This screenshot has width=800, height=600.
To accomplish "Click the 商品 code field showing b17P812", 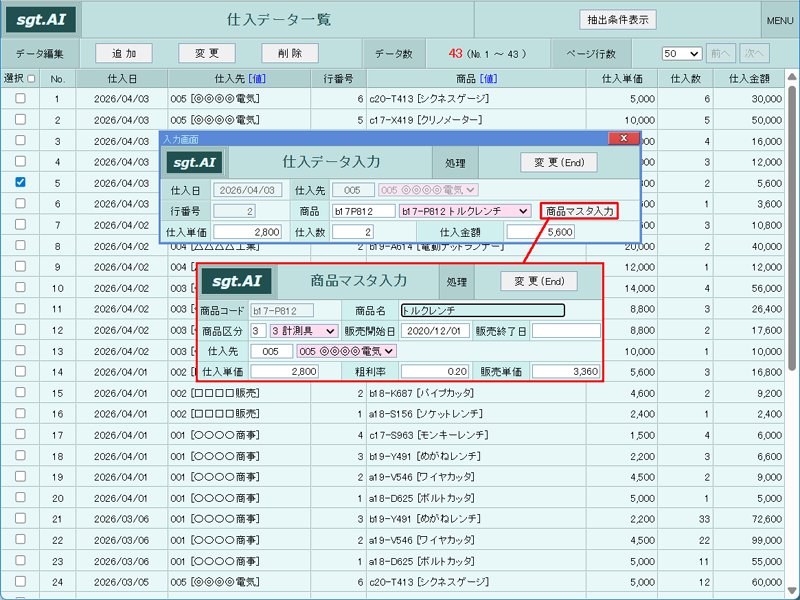I will pos(363,211).
